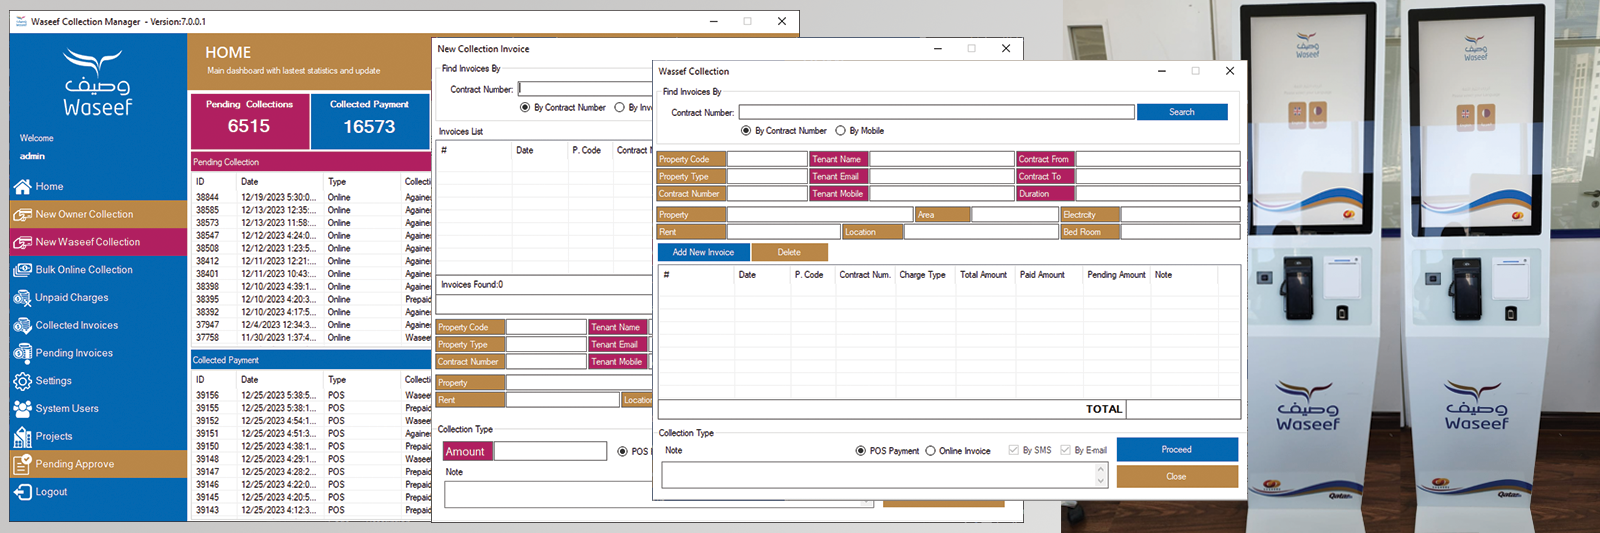The image size is (1600, 533).
Task: Select pending collection row 38844
Action: coord(311,198)
